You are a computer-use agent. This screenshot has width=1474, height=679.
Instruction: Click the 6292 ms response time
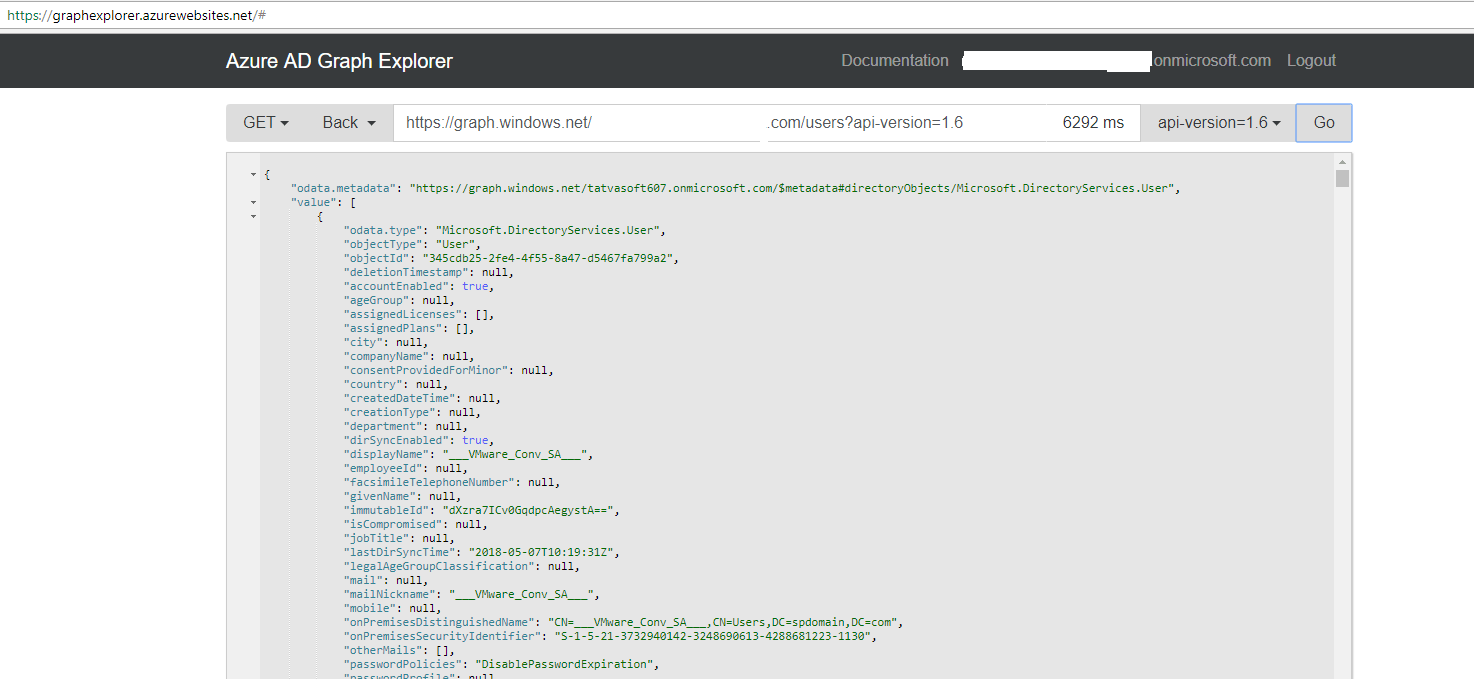pos(1093,122)
